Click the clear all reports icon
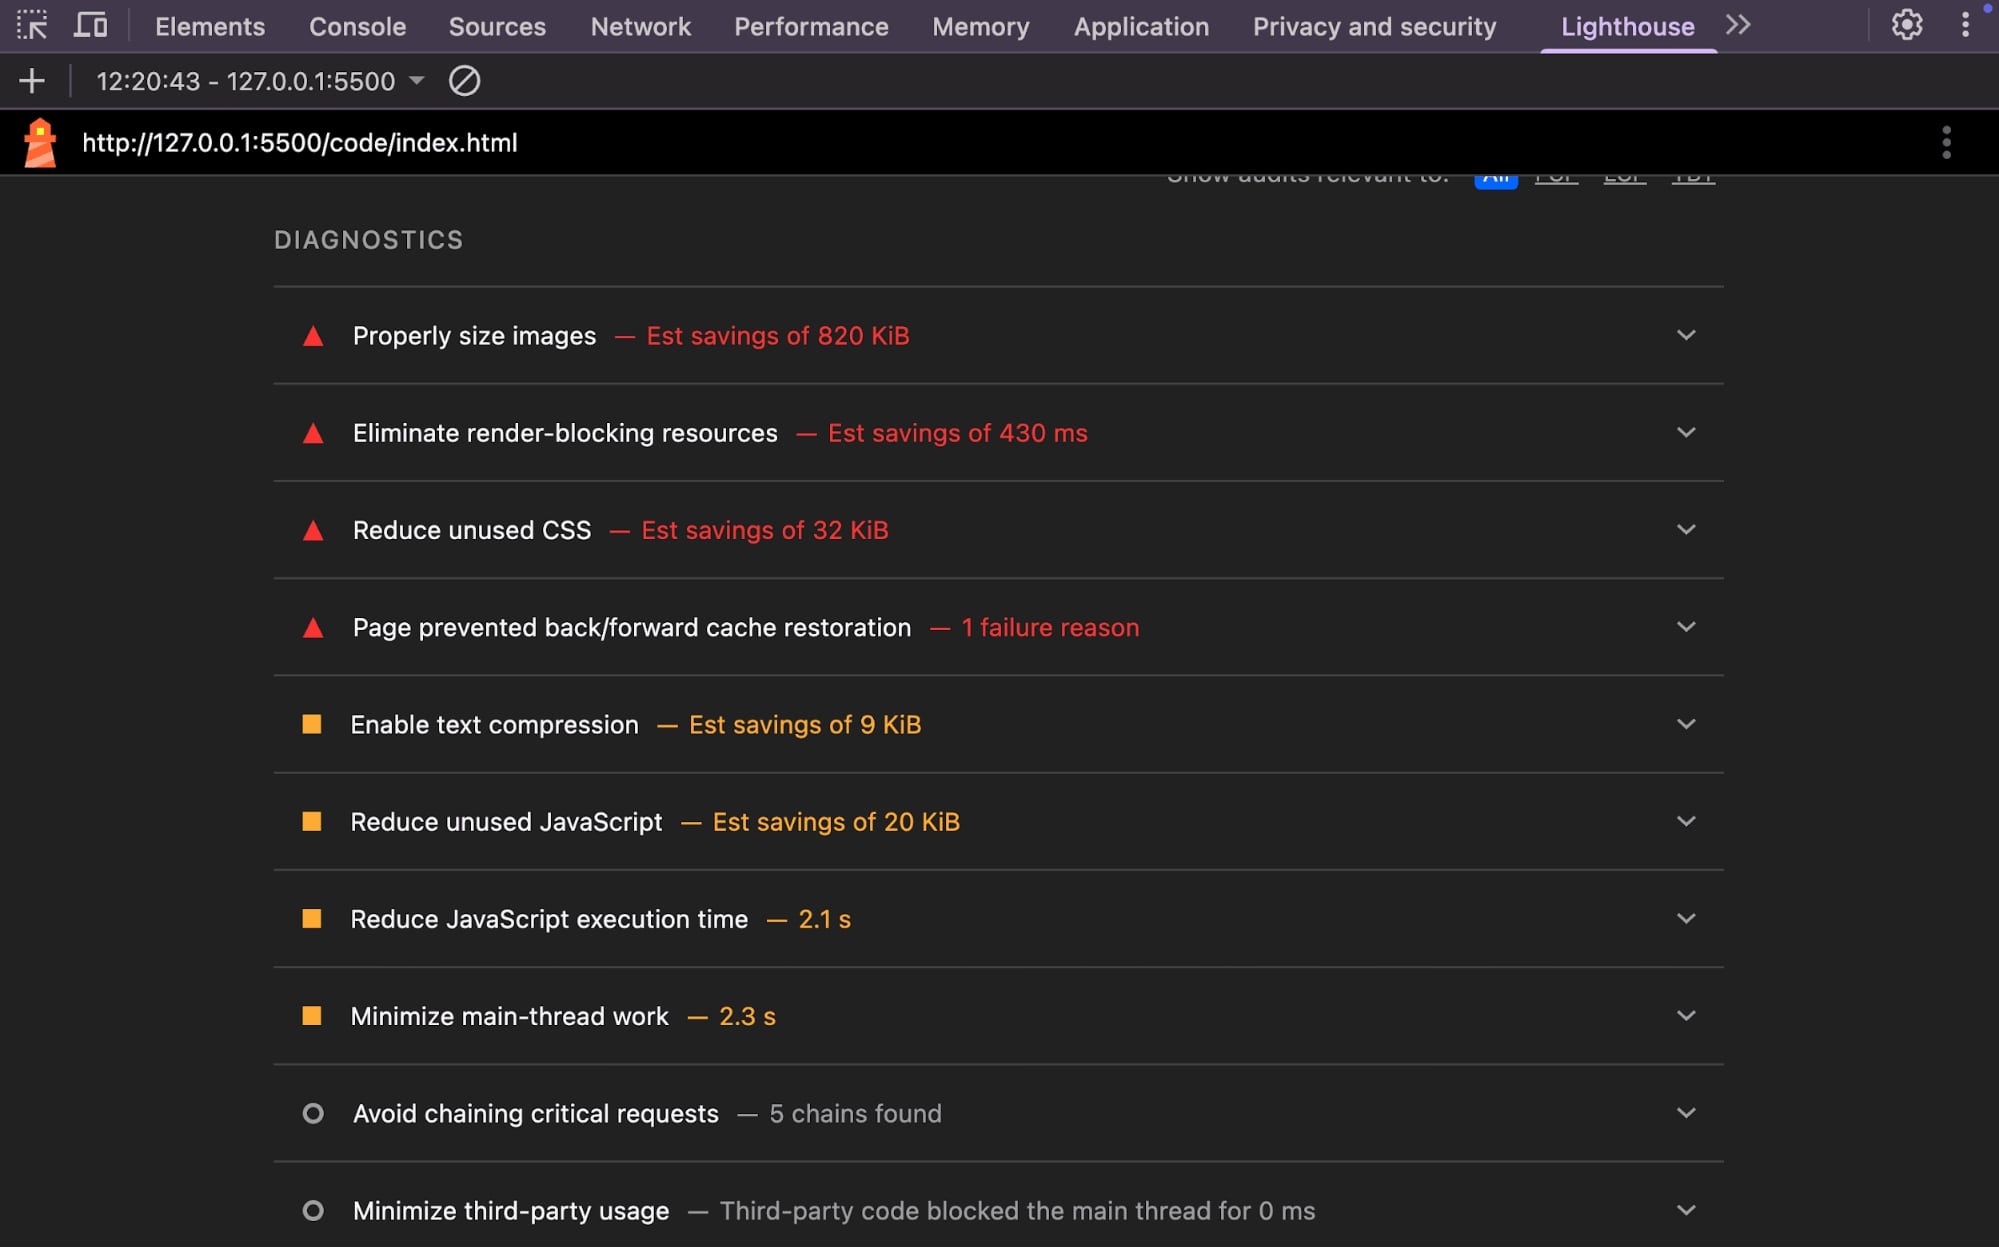This screenshot has width=1999, height=1248. (x=464, y=81)
